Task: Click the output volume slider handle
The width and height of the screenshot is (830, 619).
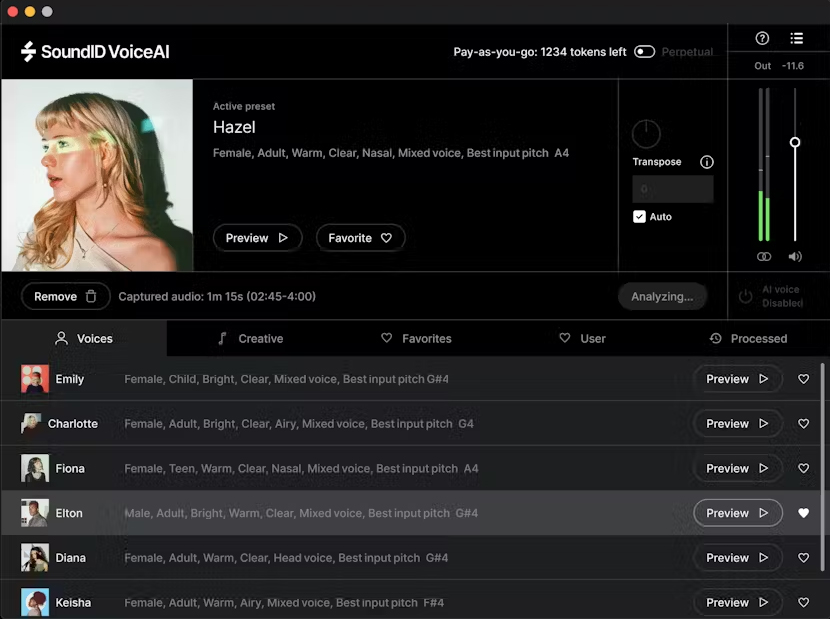Action: click(x=795, y=143)
